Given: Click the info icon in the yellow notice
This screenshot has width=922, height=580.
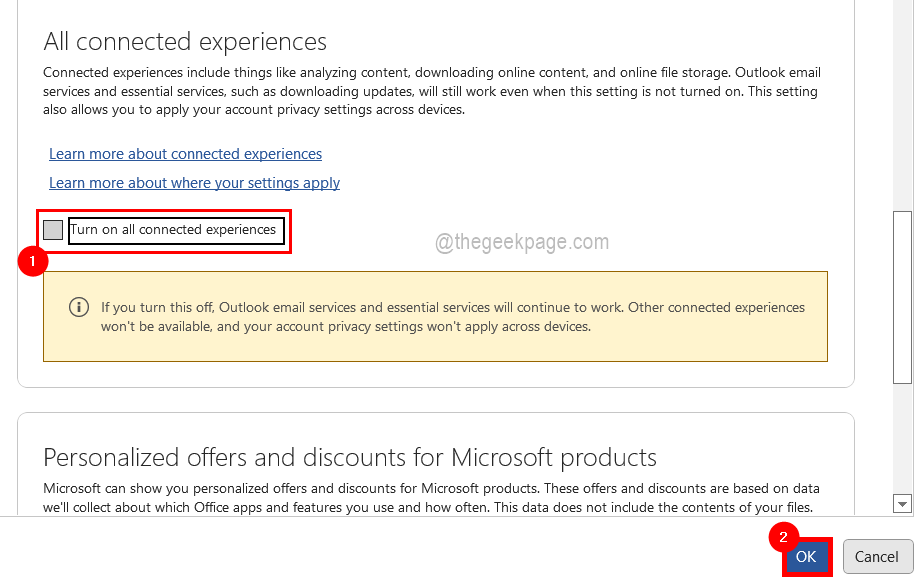Looking at the screenshot, I should tap(79, 307).
